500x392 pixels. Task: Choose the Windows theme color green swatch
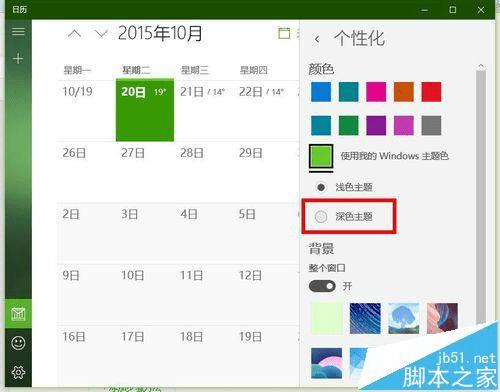click(321, 156)
